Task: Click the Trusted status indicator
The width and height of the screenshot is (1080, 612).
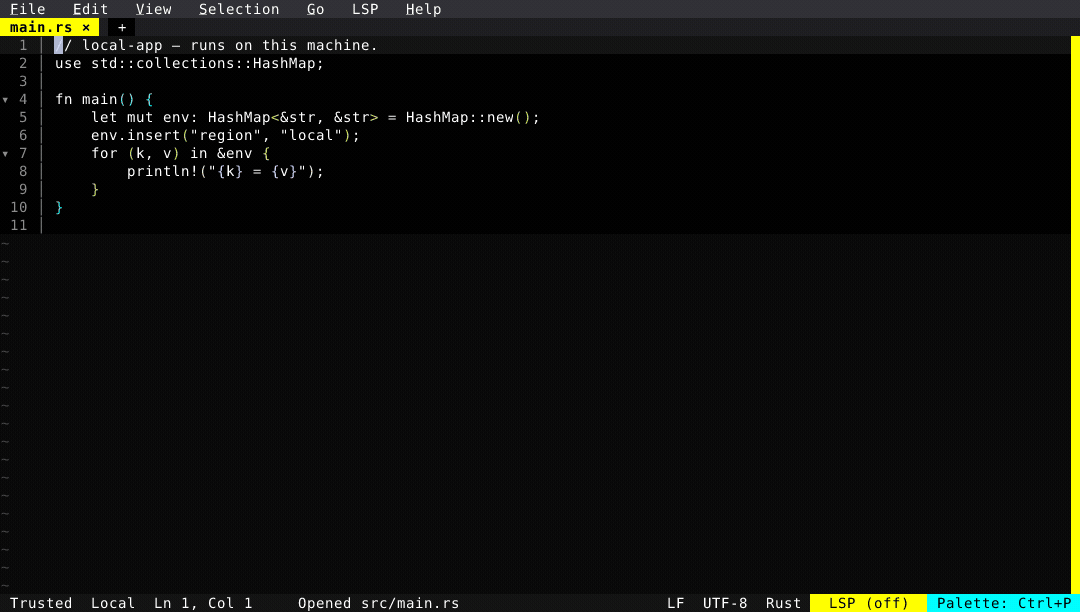Action: tap(41, 603)
